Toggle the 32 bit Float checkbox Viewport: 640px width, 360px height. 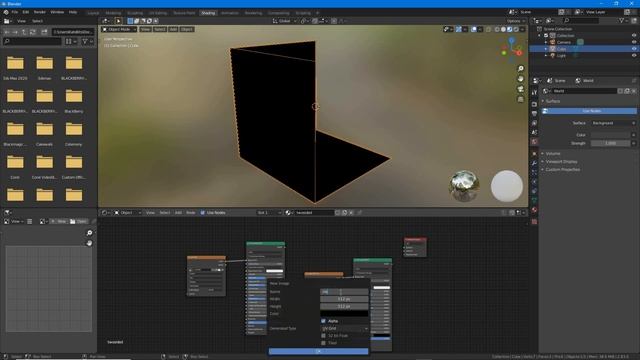323,336
